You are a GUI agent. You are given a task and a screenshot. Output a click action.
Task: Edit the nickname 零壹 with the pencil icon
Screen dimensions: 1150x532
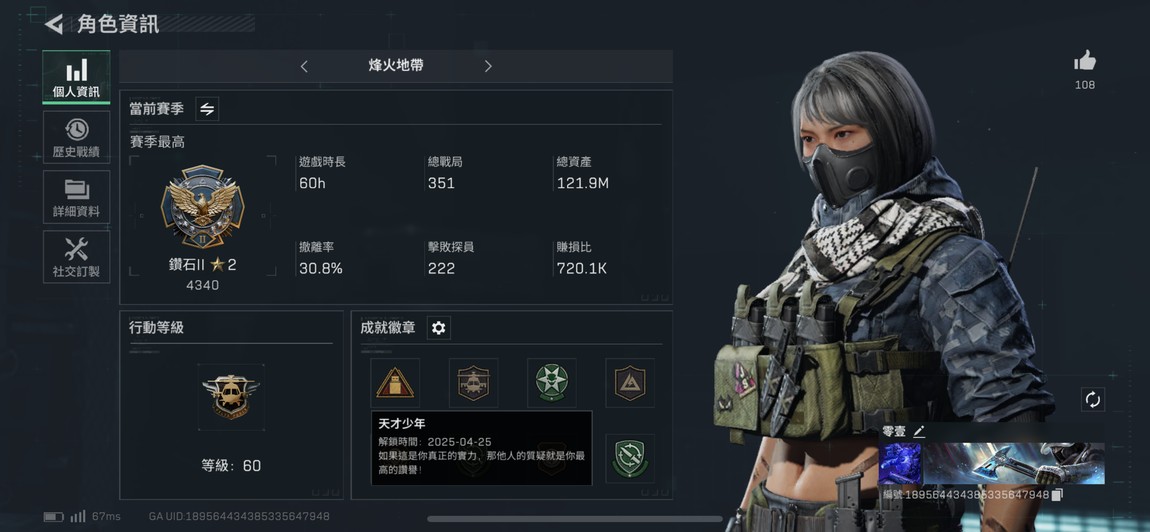pyautogui.click(x=919, y=432)
